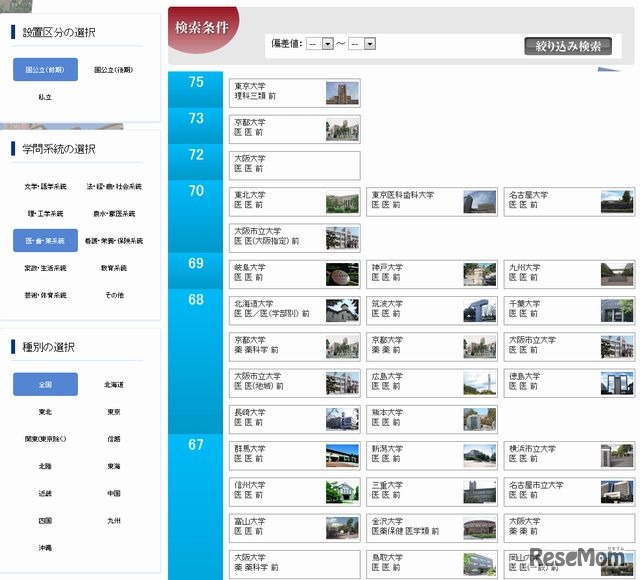Viewport: 640px width, 580px height.
Task: Click the 東京大学 campus thumbnail photo
Action: coord(342,93)
